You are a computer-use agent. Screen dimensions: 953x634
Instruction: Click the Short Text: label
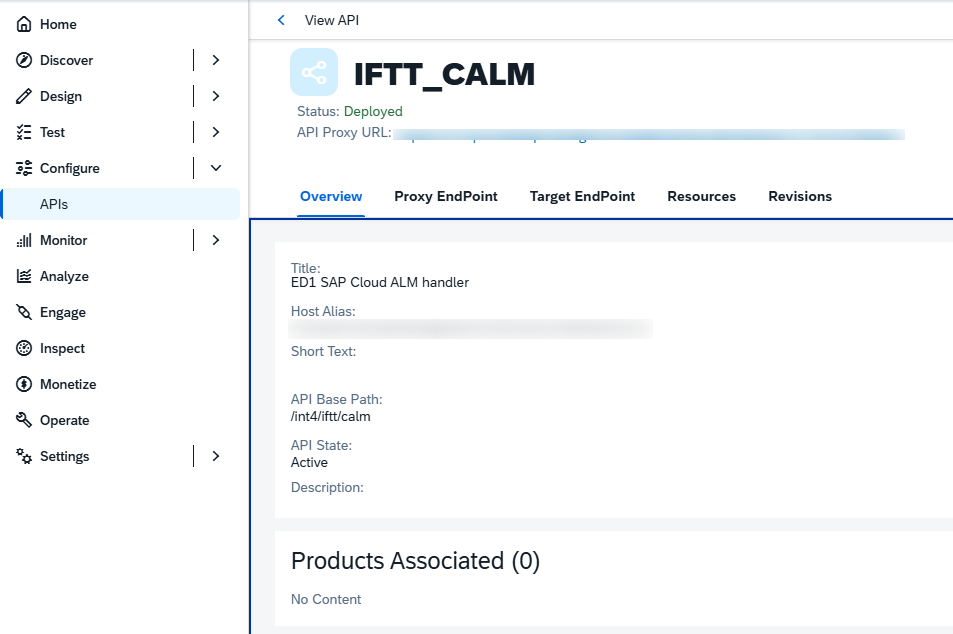[323, 351]
